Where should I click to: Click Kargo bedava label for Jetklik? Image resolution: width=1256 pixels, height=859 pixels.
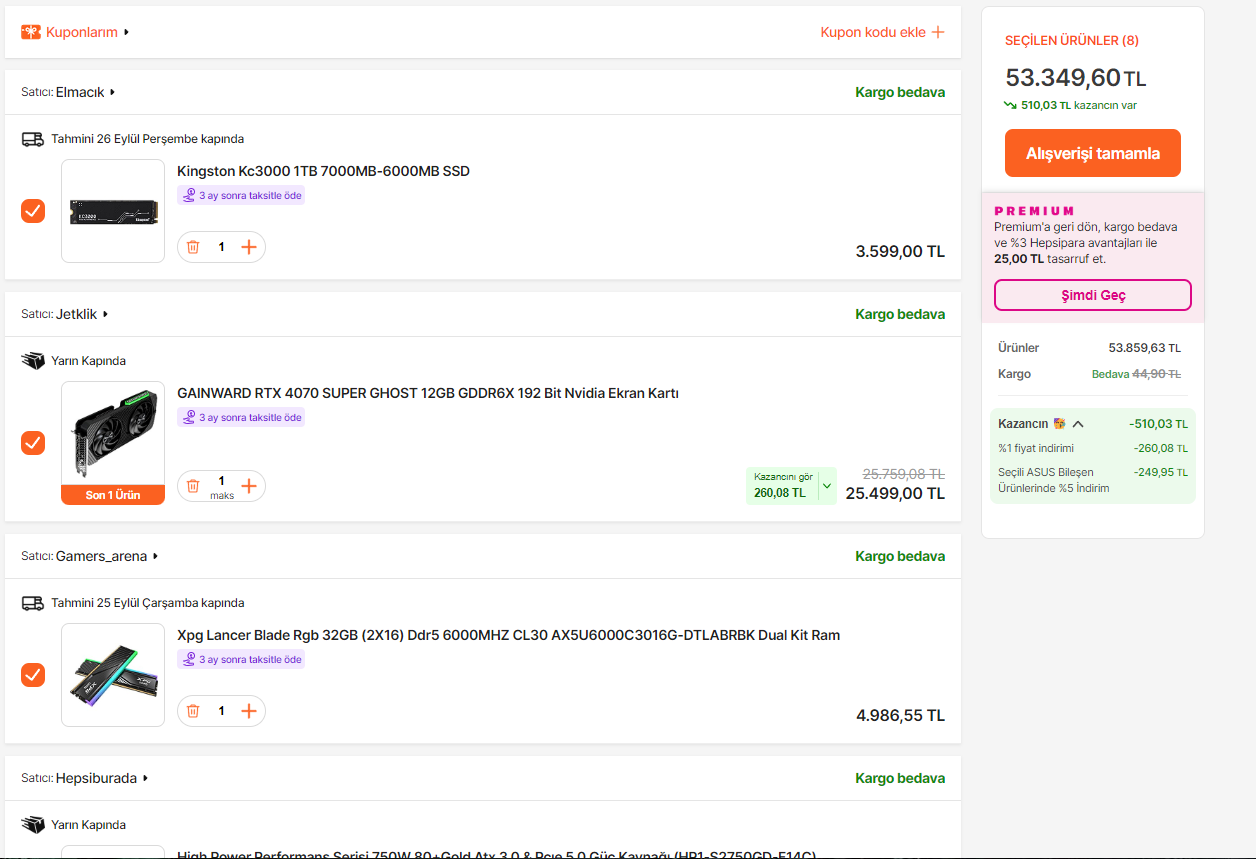900,314
